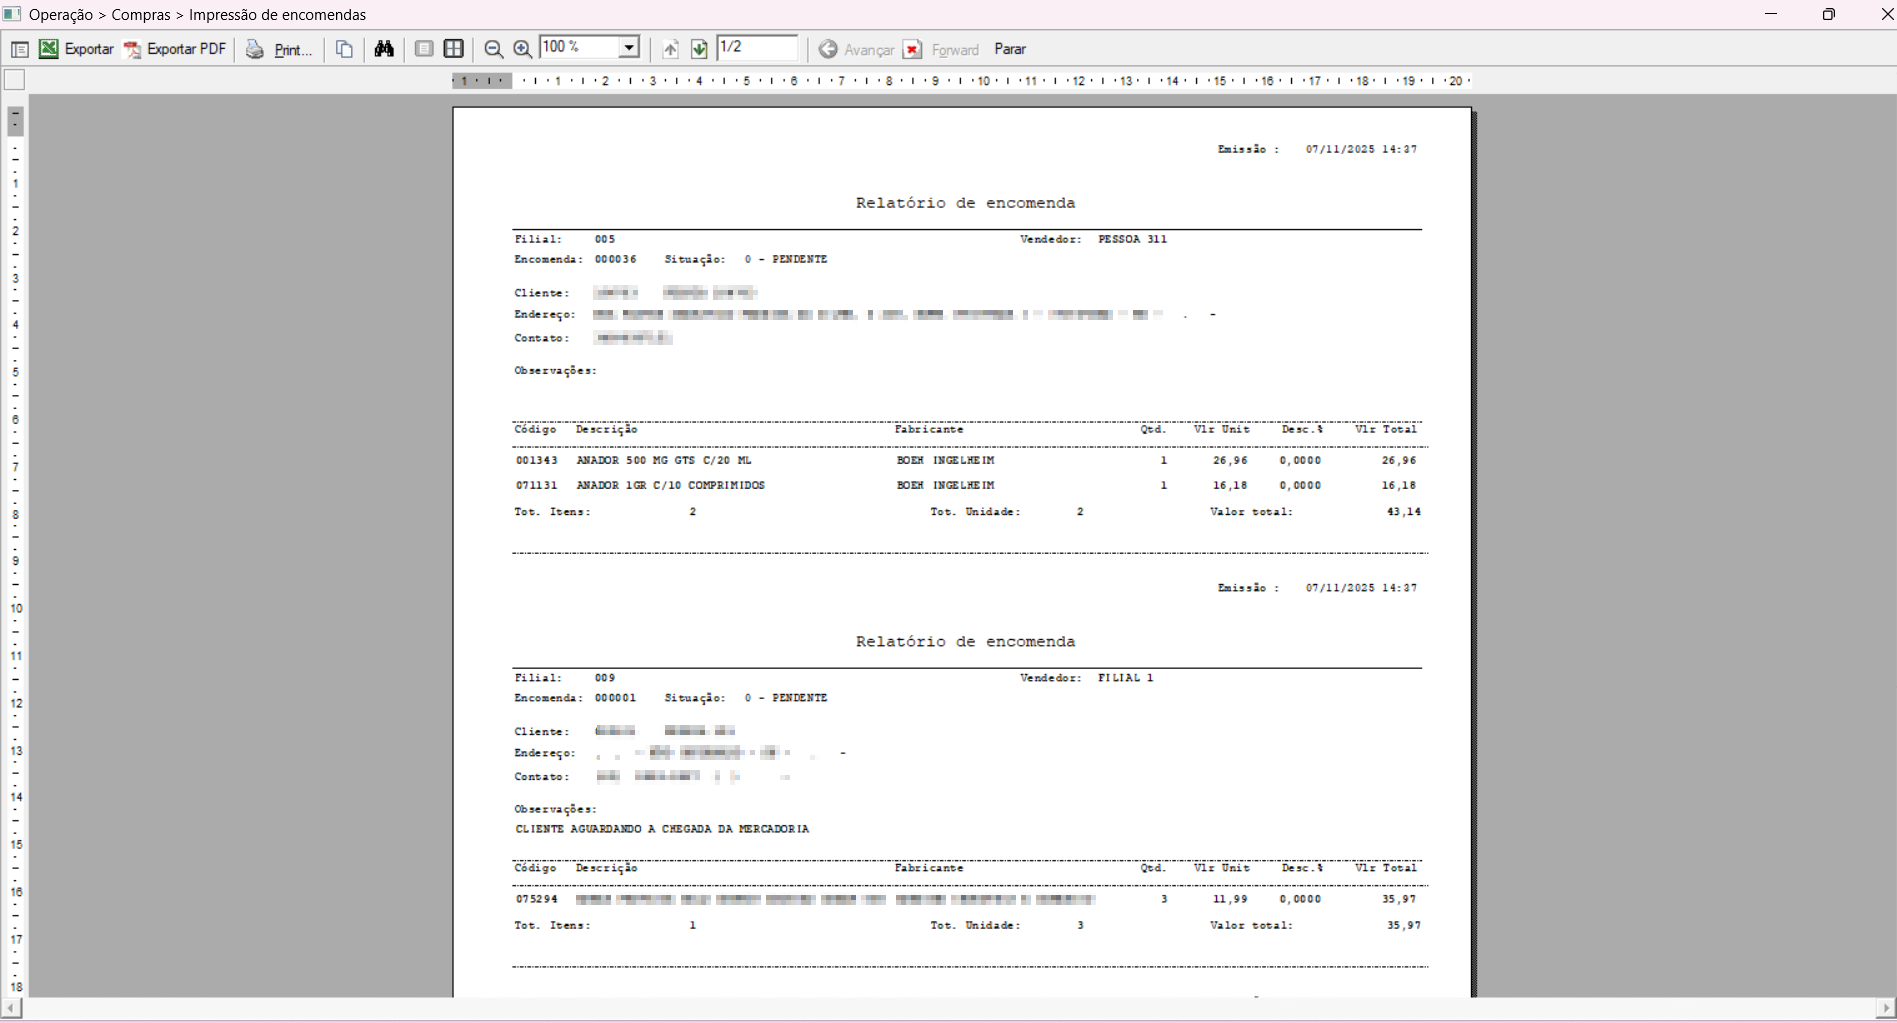Toggle the report tree panel icon
The image size is (1897, 1023).
[19, 49]
